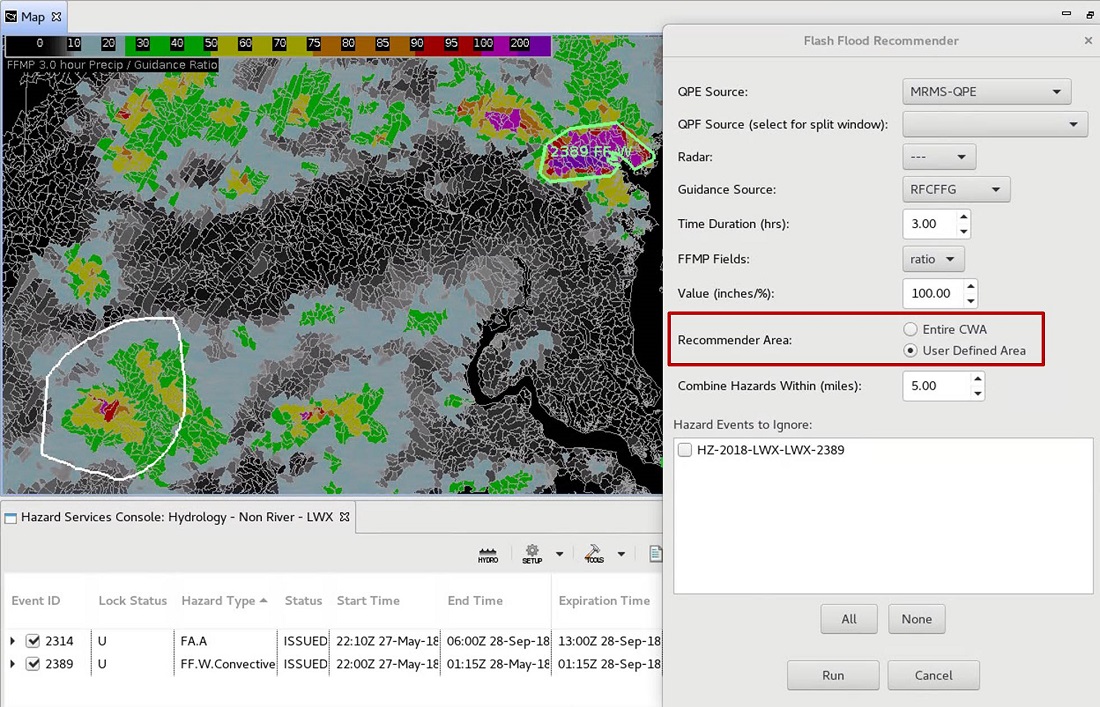
Task: Select the Entire CWA radio option
Action: tap(910, 329)
